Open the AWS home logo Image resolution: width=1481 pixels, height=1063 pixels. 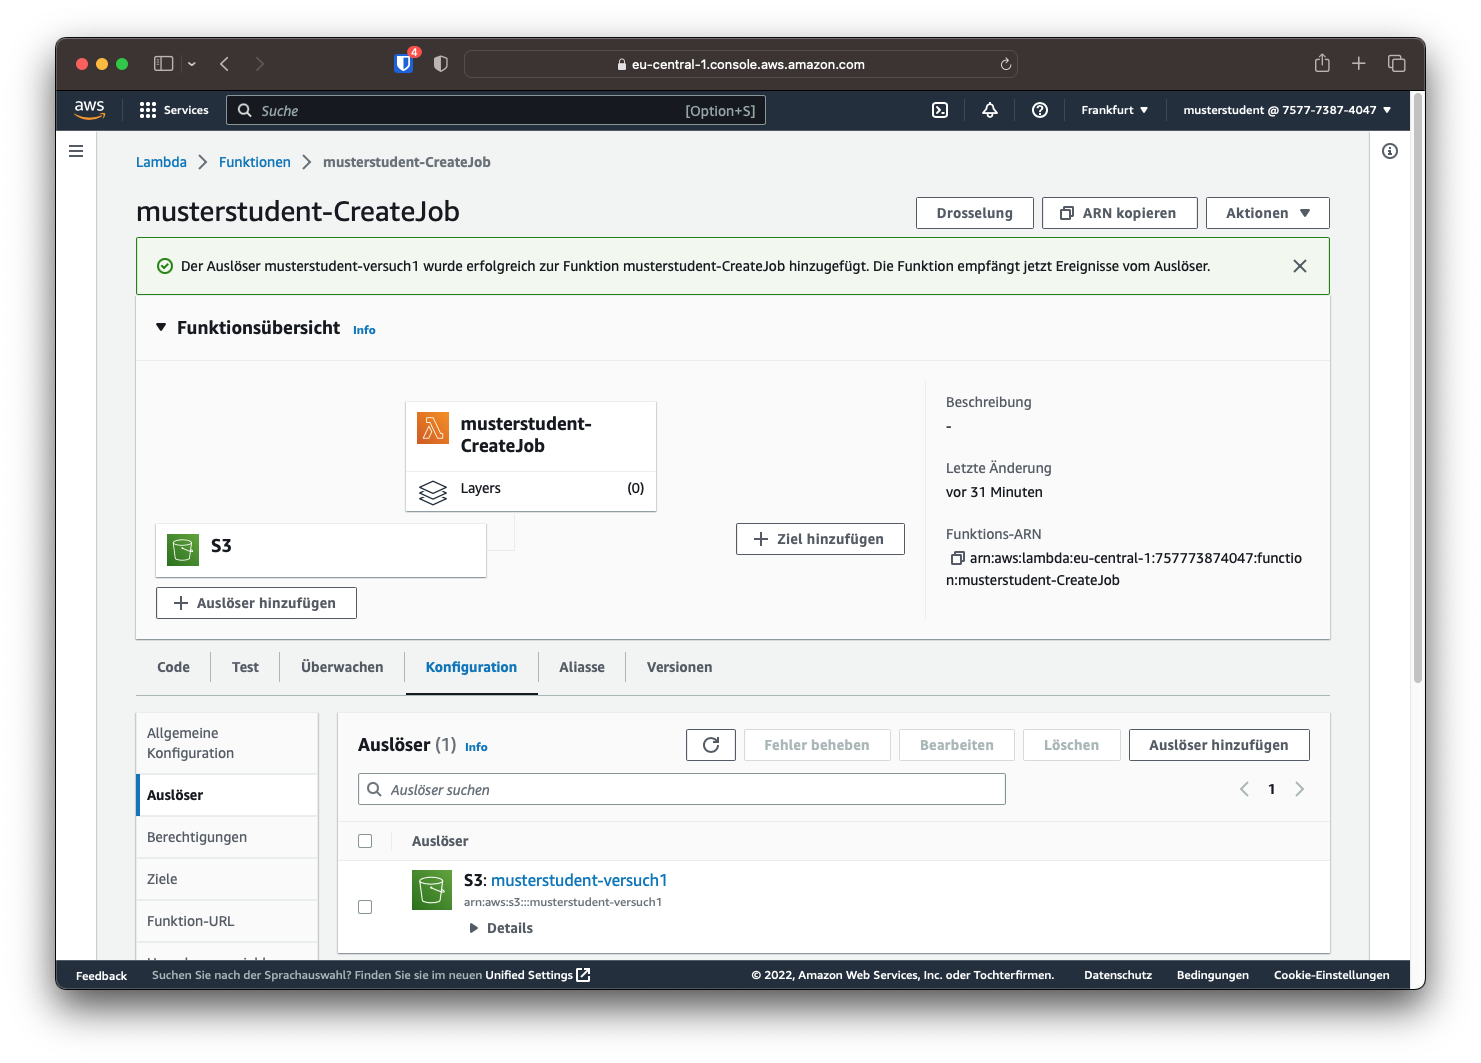[89, 110]
